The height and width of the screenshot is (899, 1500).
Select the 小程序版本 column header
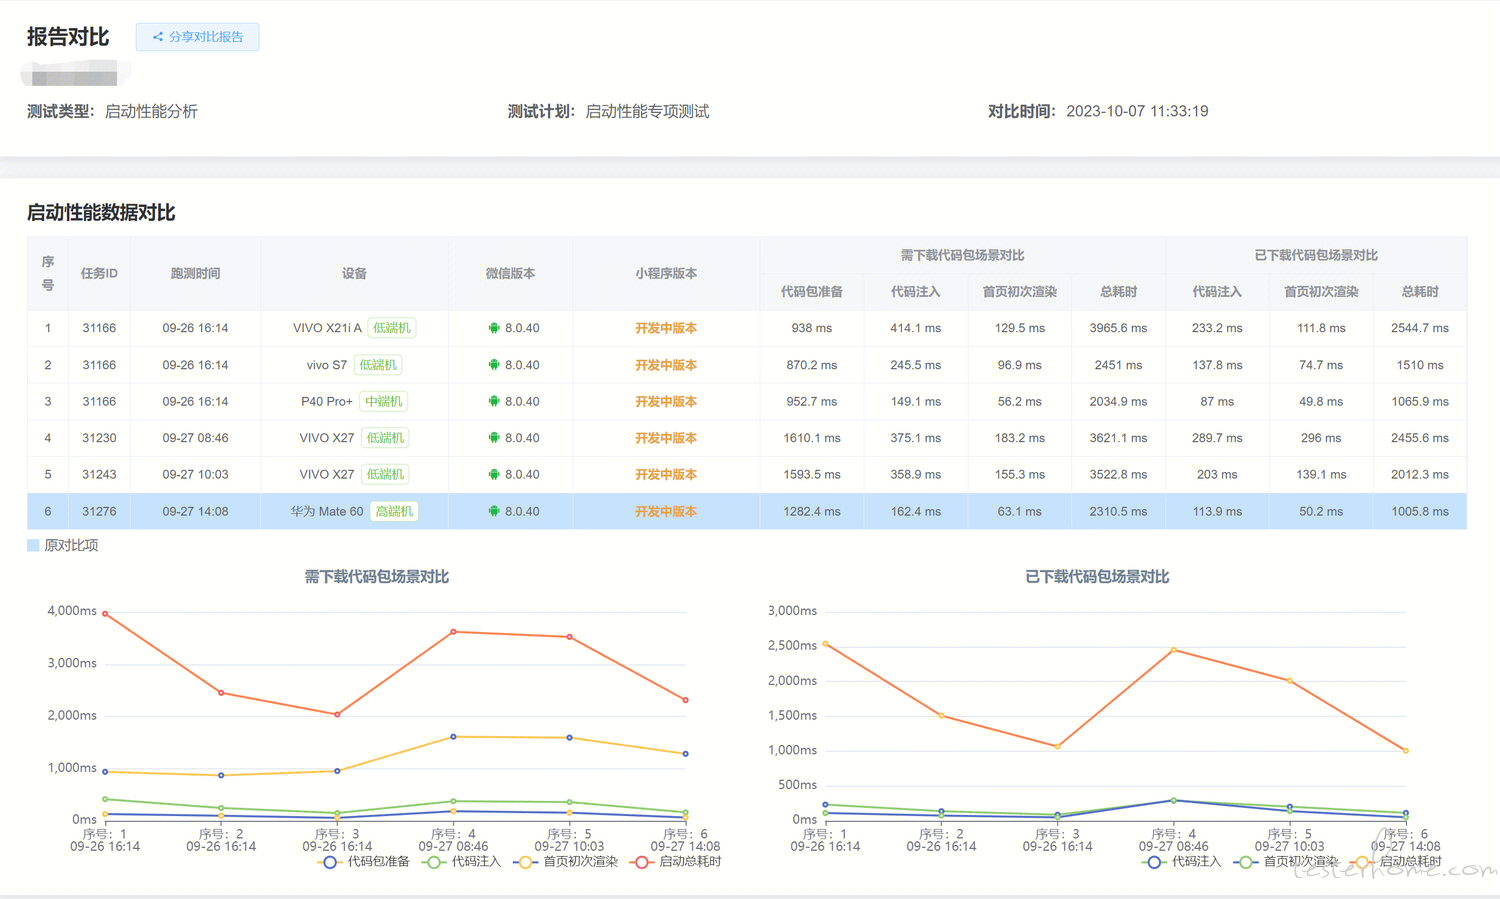(x=666, y=273)
